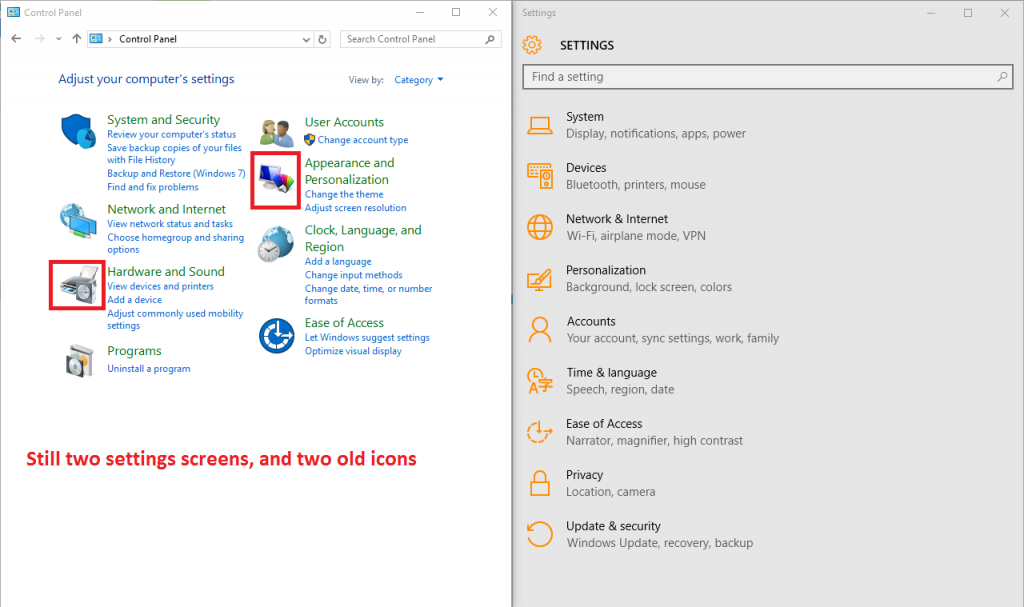
Task: Click Change input methods link
Action: [x=353, y=275]
